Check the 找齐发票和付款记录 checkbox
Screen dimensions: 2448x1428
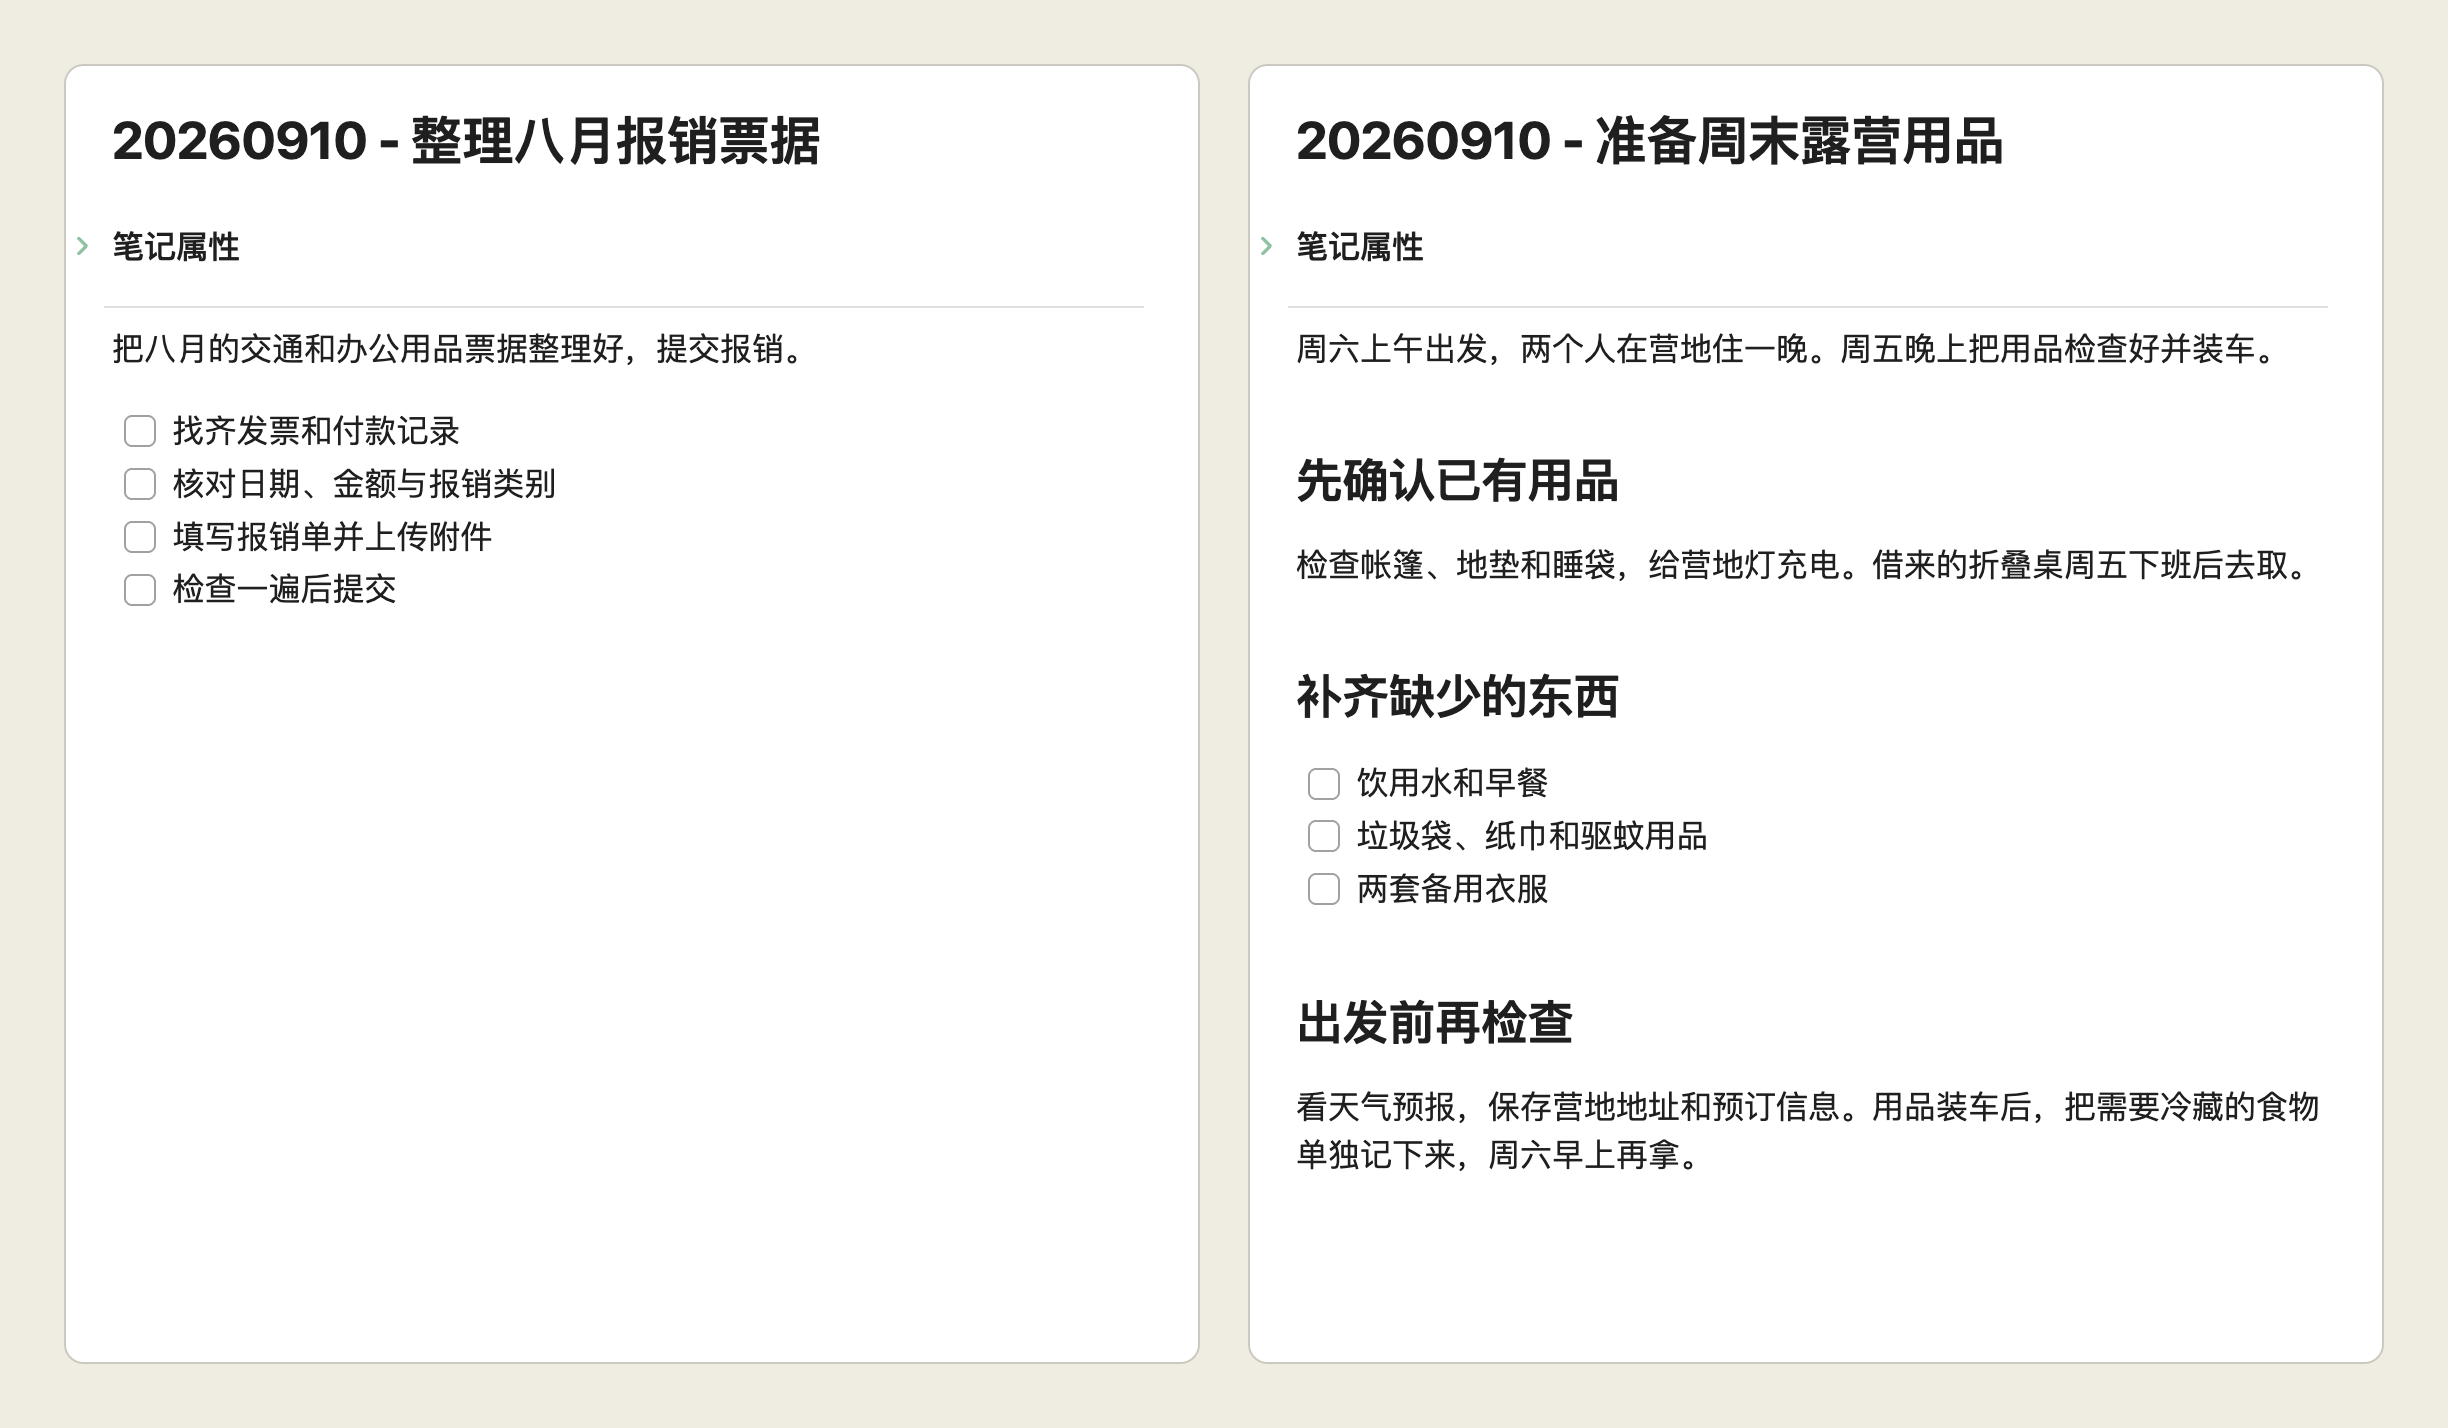click(140, 432)
